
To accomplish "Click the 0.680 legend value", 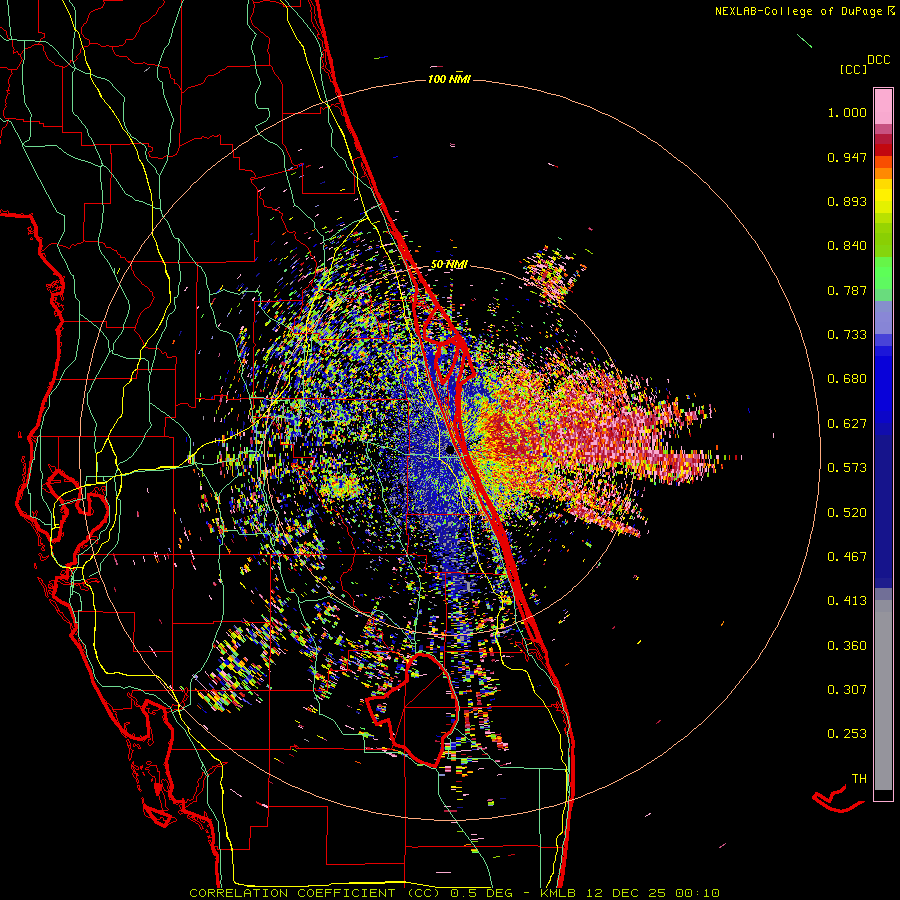I will (x=847, y=379).
